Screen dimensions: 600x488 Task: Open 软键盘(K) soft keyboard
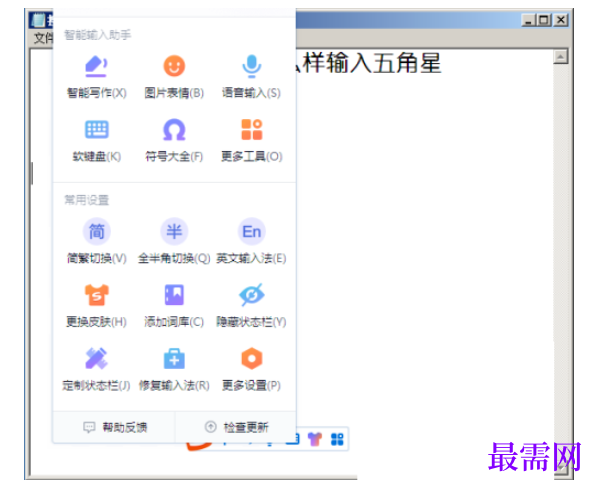click(96, 140)
